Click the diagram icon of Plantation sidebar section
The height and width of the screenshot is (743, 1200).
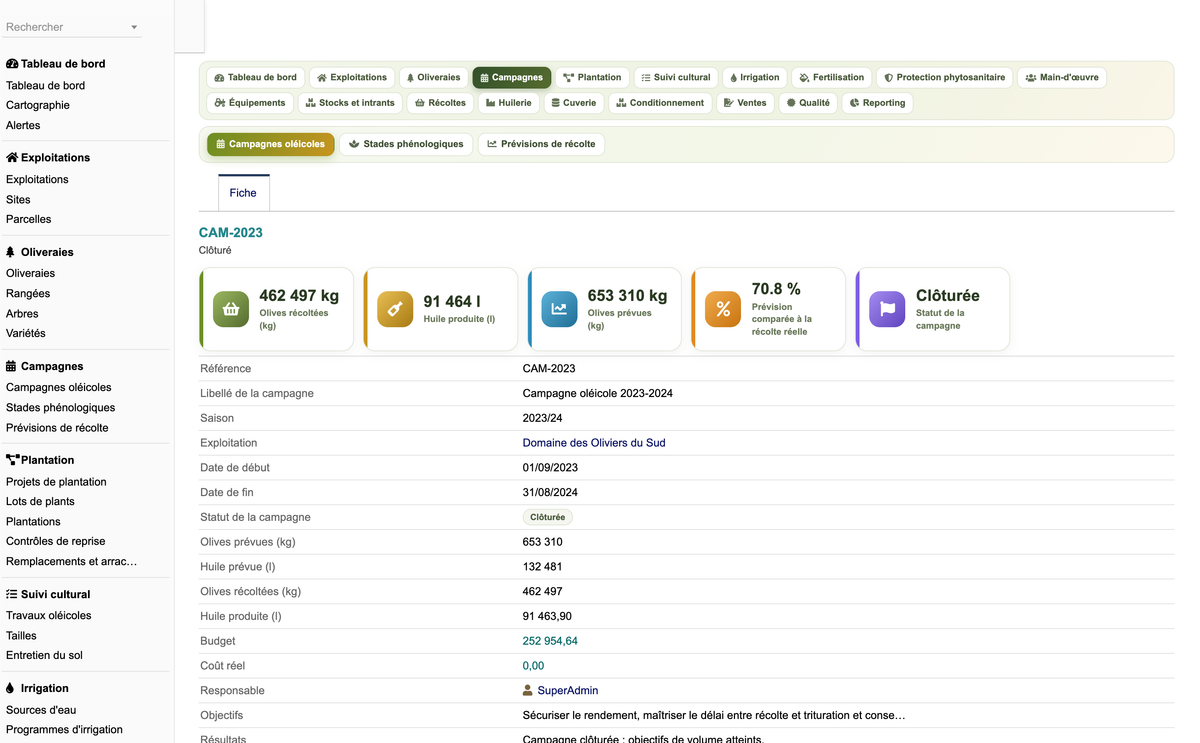12,460
